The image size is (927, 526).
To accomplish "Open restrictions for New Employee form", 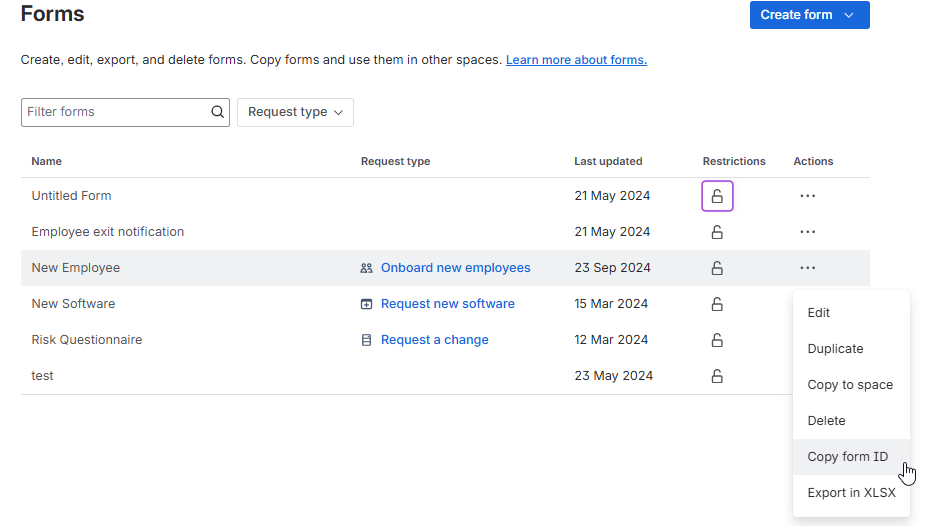I will point(717,268).
